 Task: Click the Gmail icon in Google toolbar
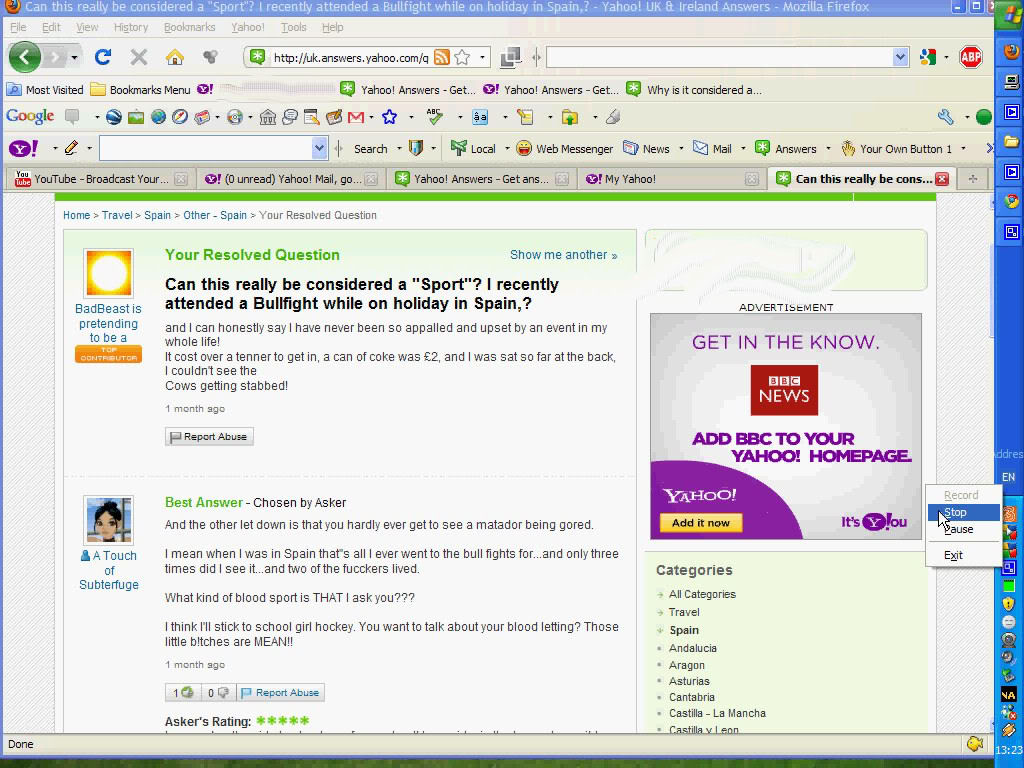(x=356, y=118)
